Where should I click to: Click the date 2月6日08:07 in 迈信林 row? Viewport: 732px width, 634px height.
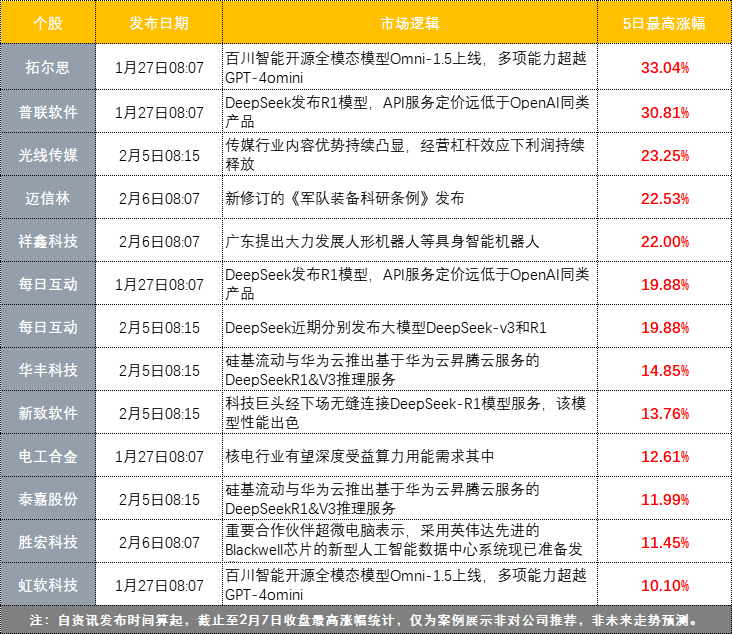(159, 198)
